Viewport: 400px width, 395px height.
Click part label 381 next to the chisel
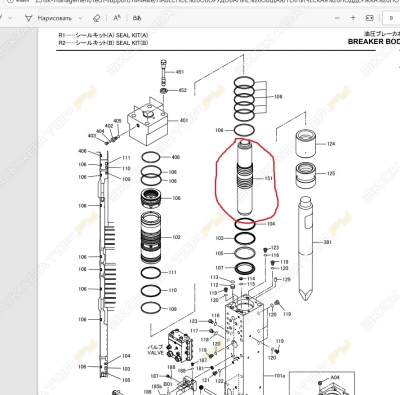[x=328, y=242]
